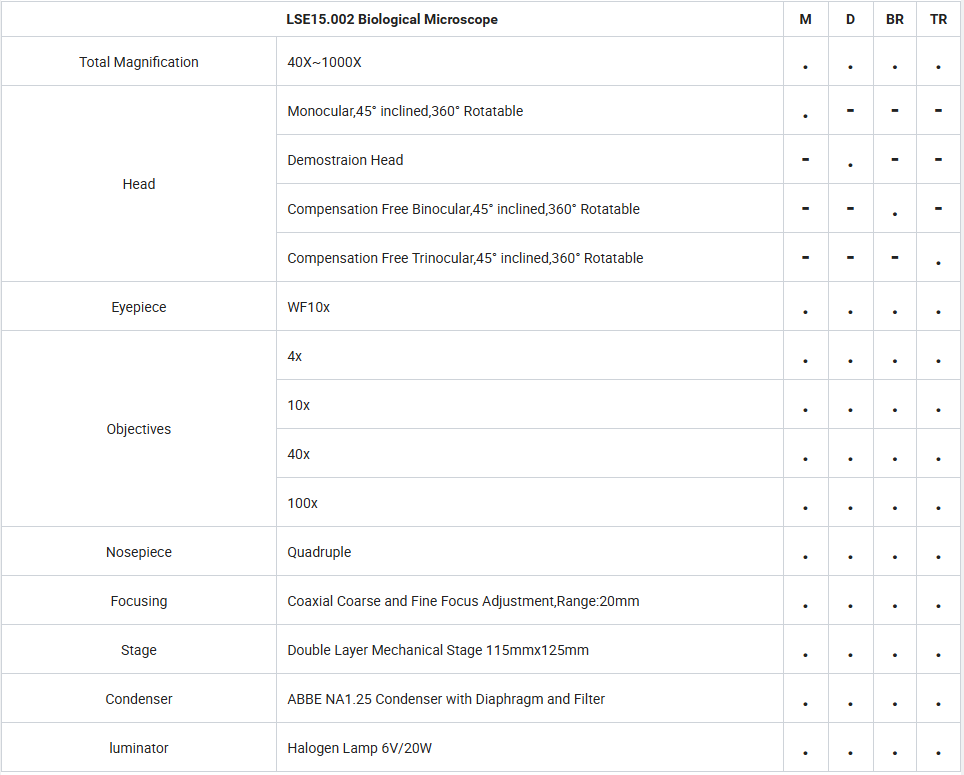Click the Total Magnification row label
This screenshot has width=964, height=775.
tap(139, 62)
